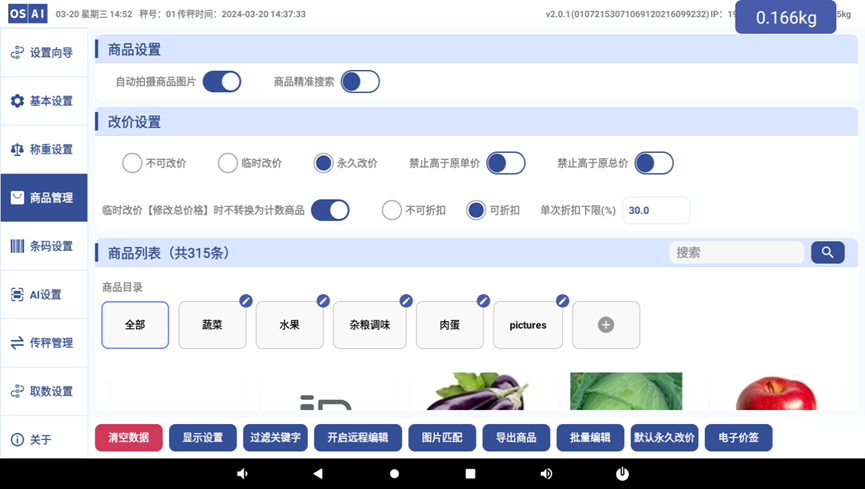Click edit pencil on 肉蛋 category
Screen dimensions: 865x489
[483, 300]
